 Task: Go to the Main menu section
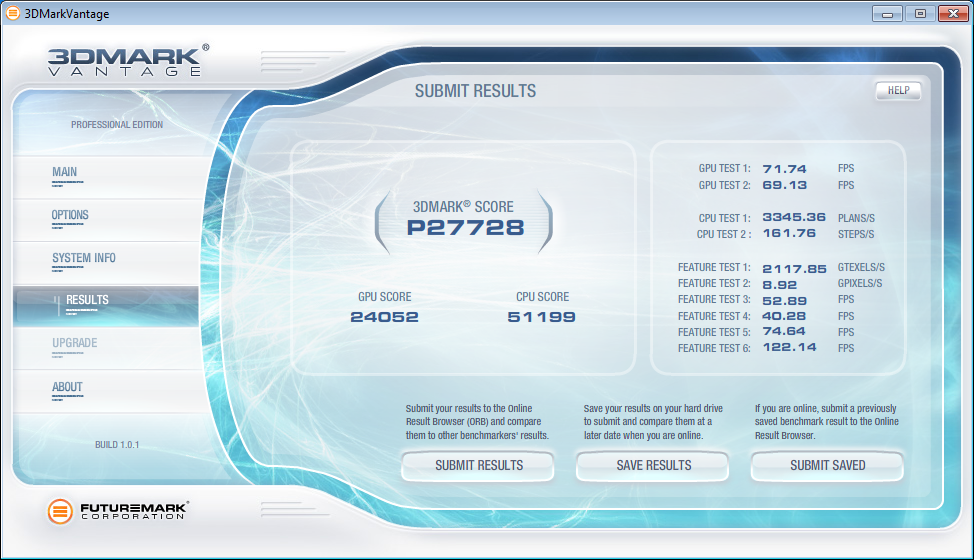[x=65, y=172]
